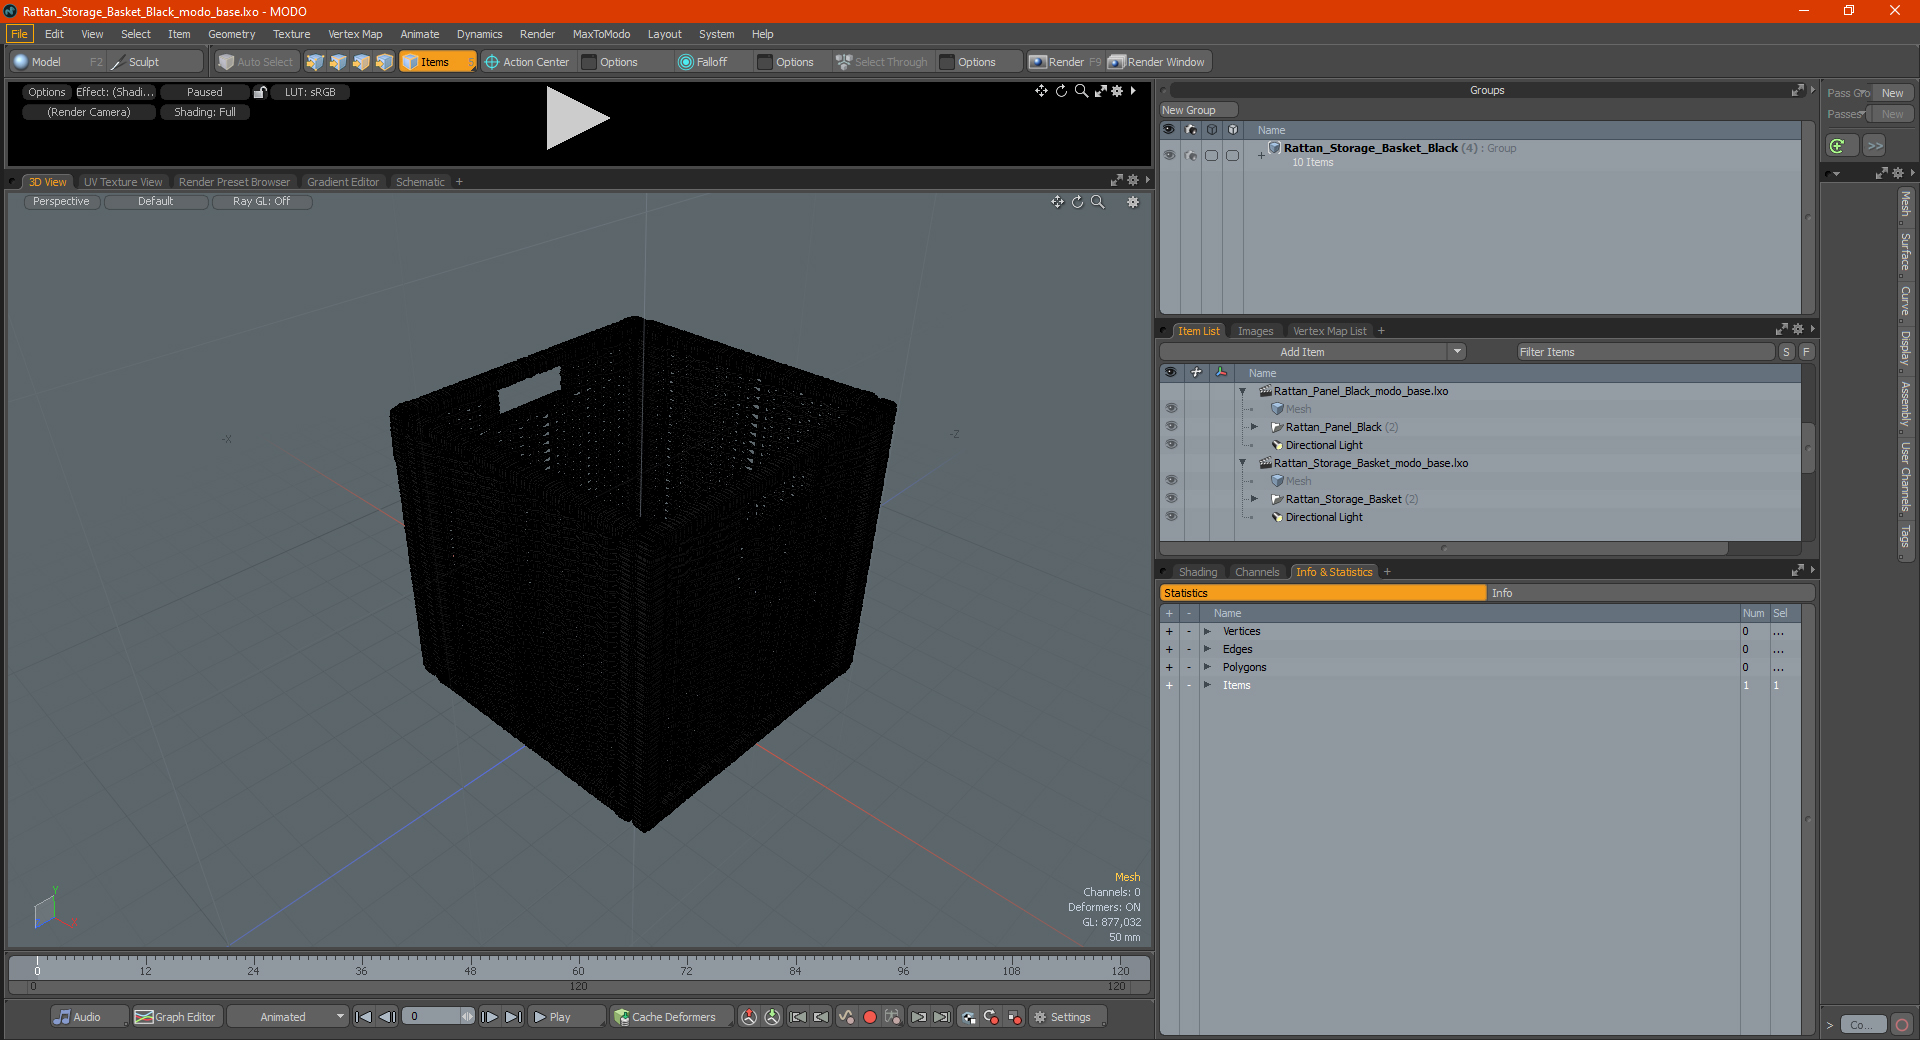Image resolution: width=1920 pixels, height=1040 pixels.
Task: Click New Group button
Action: (1198, 110)
